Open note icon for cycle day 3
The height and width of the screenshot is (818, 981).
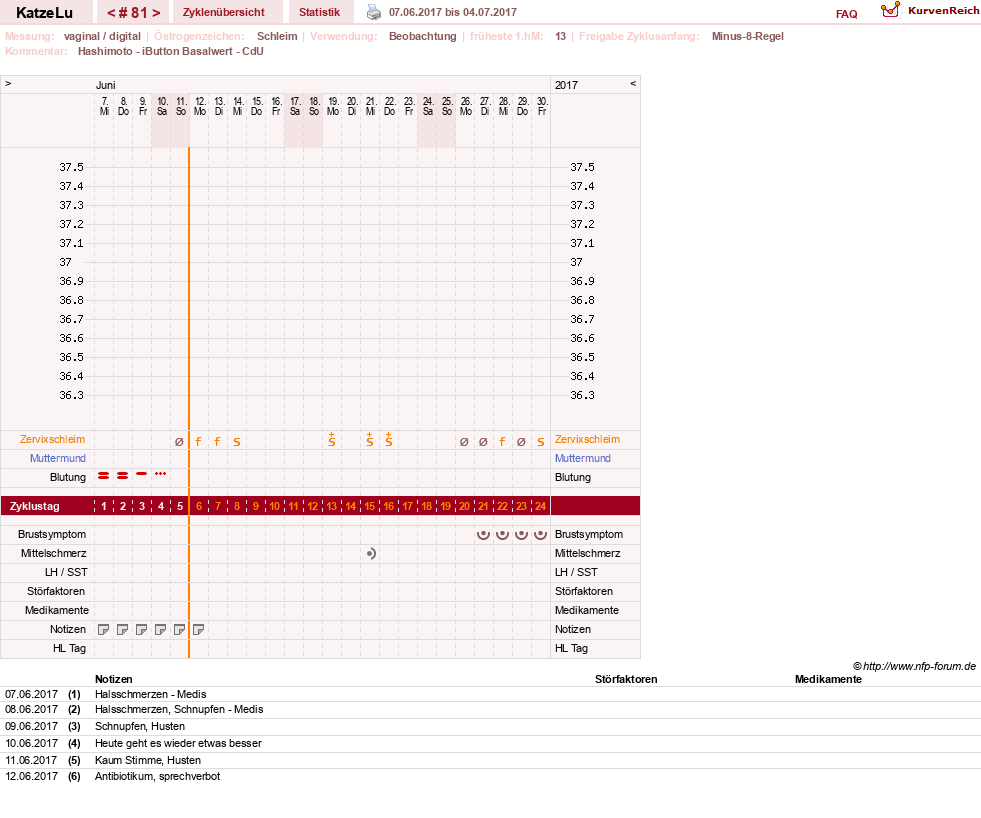pos(141,630)
